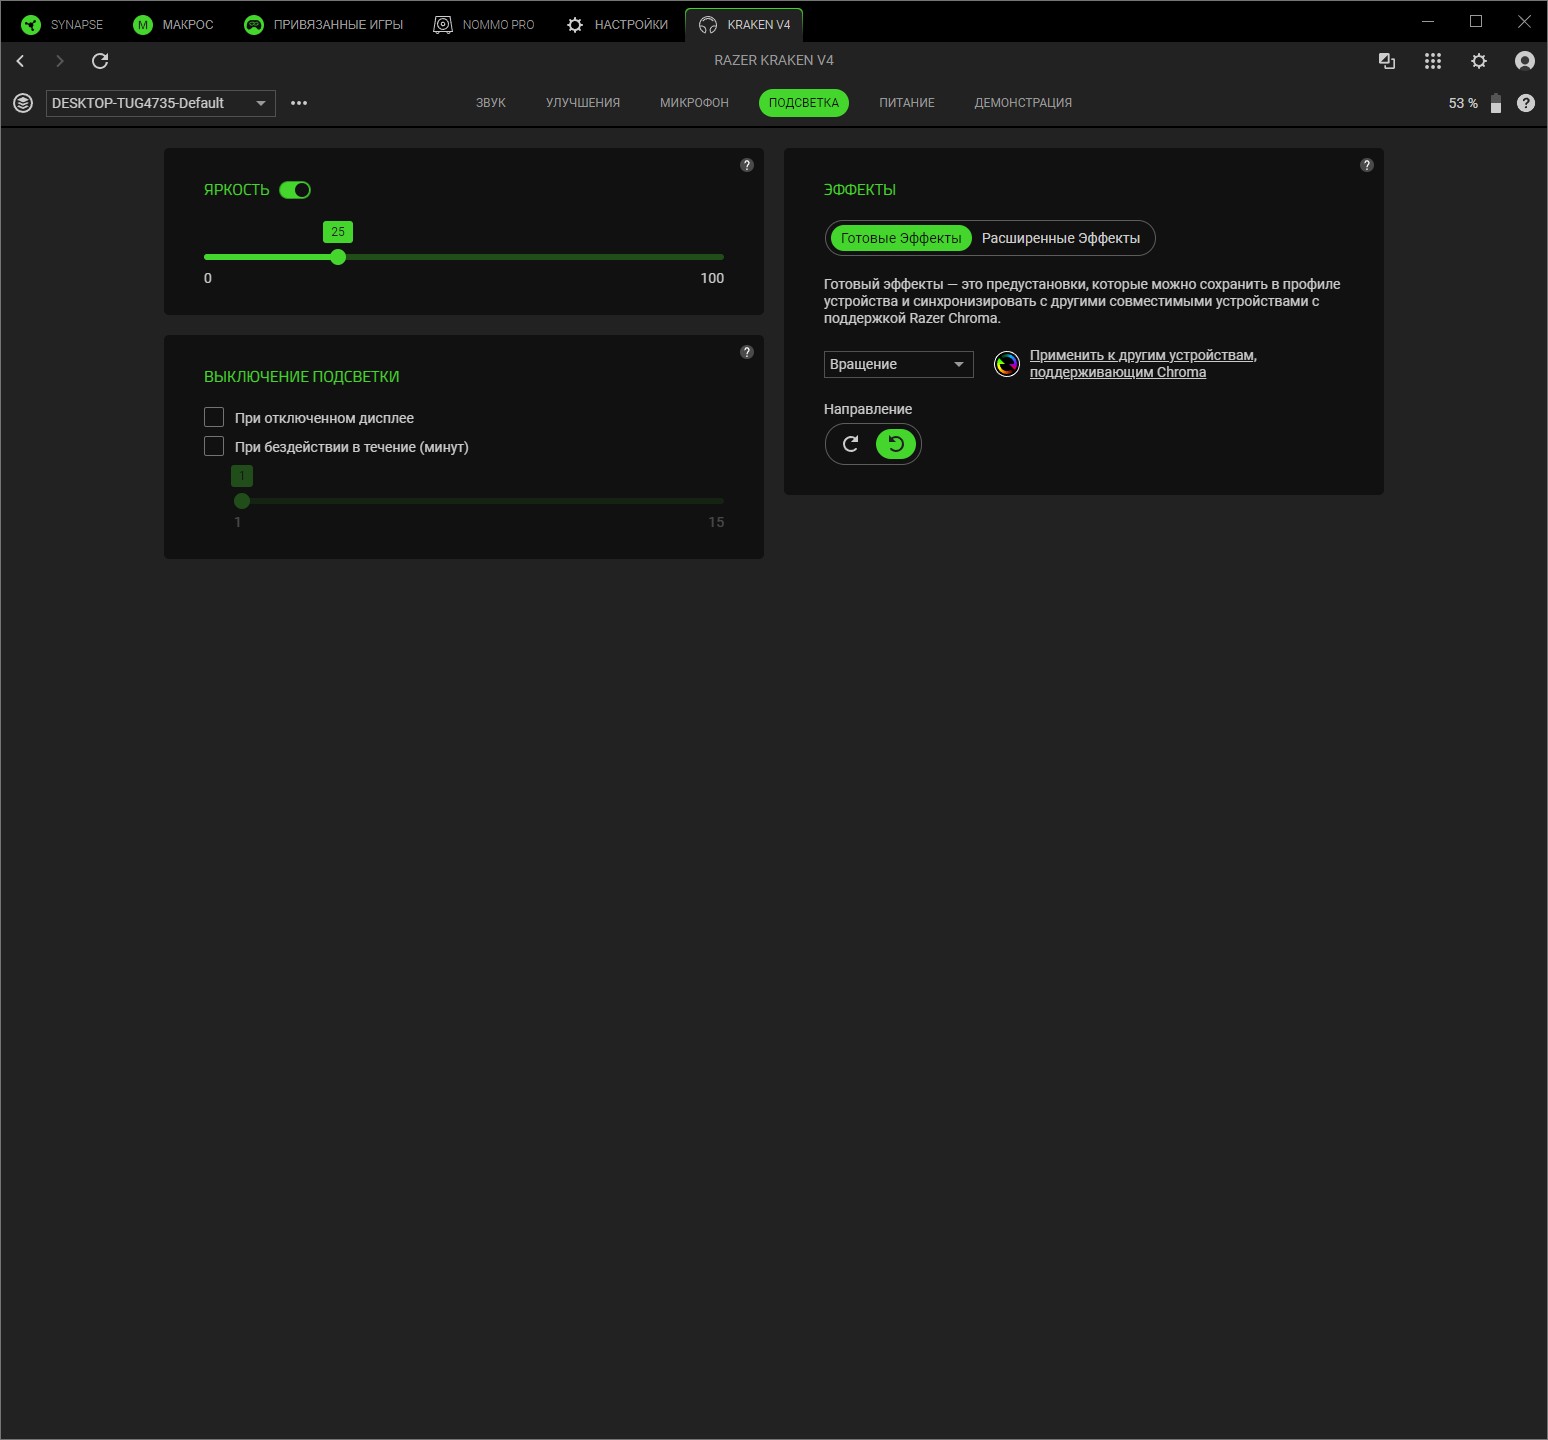Expand the Вращение effect dropdown
Viewport: 1548px width, 1440px height.
[898, 364]
